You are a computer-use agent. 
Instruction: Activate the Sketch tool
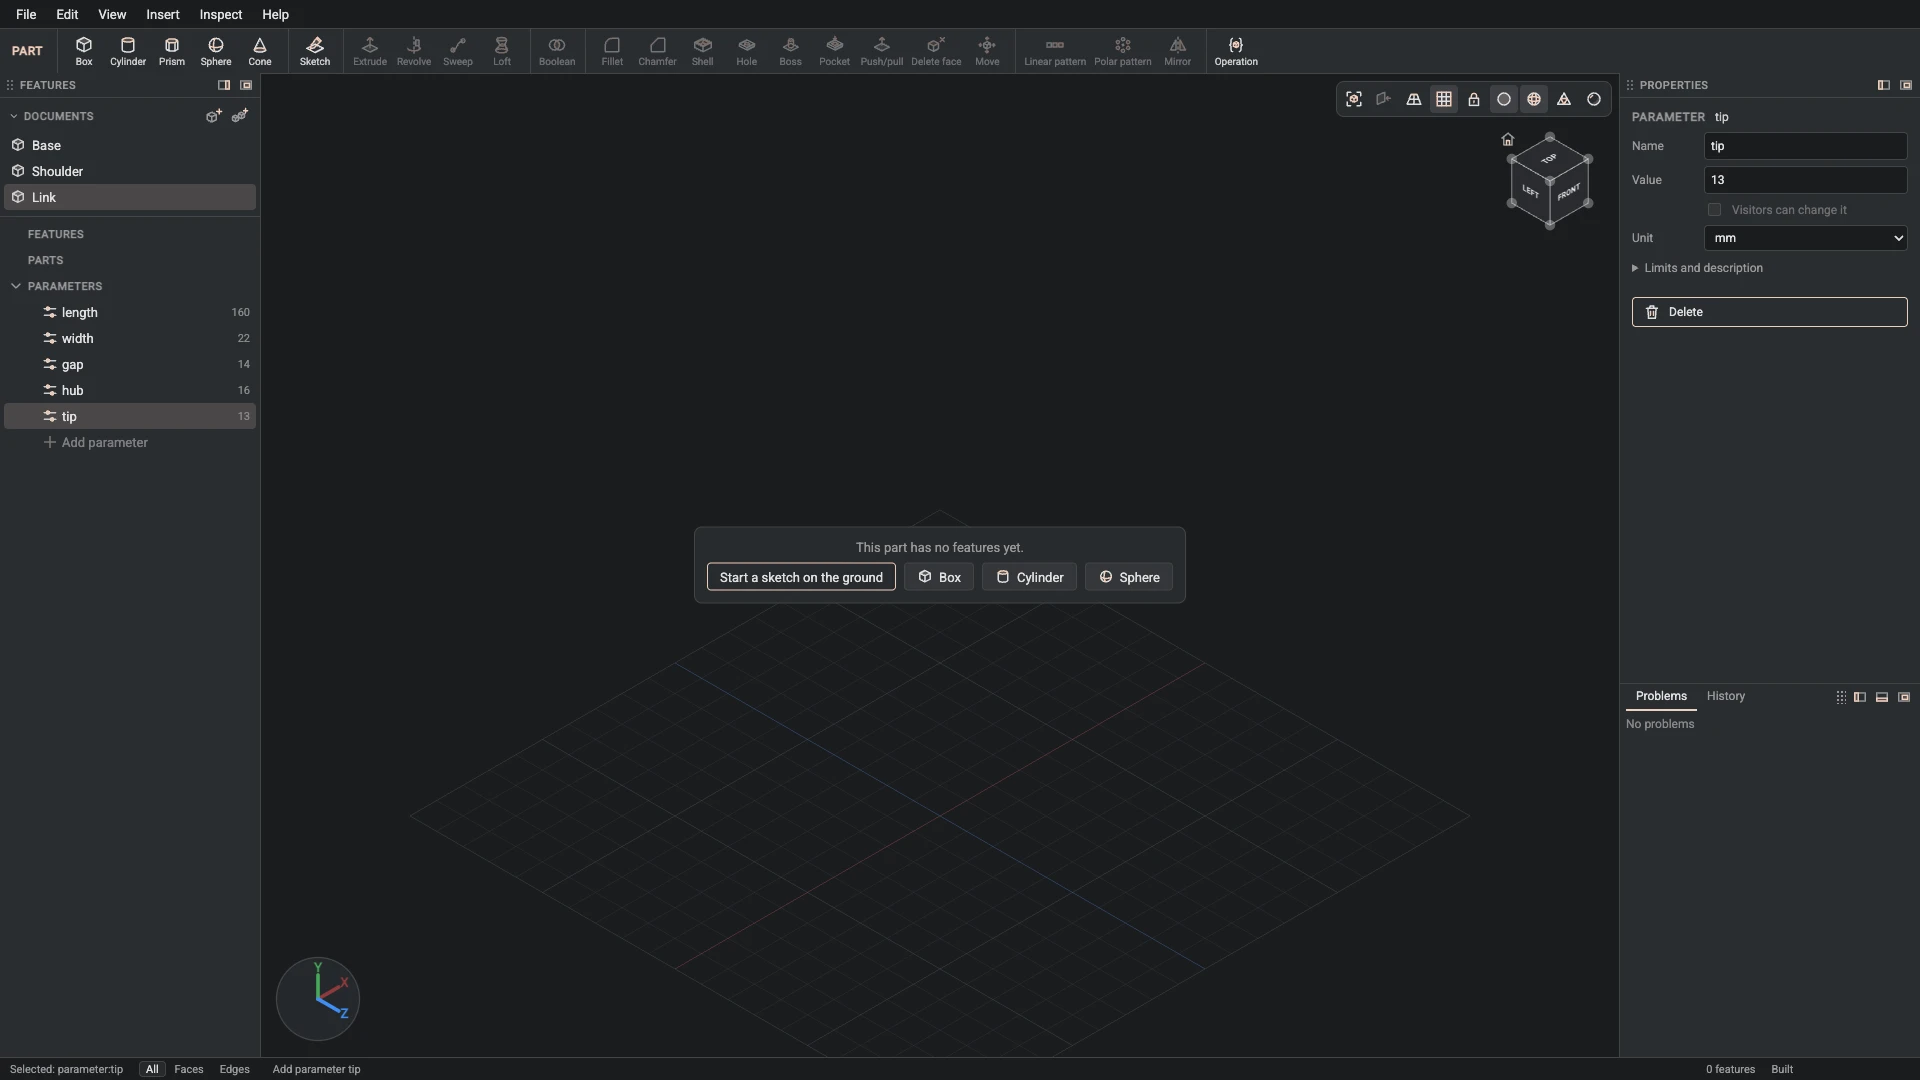point(315,51)
